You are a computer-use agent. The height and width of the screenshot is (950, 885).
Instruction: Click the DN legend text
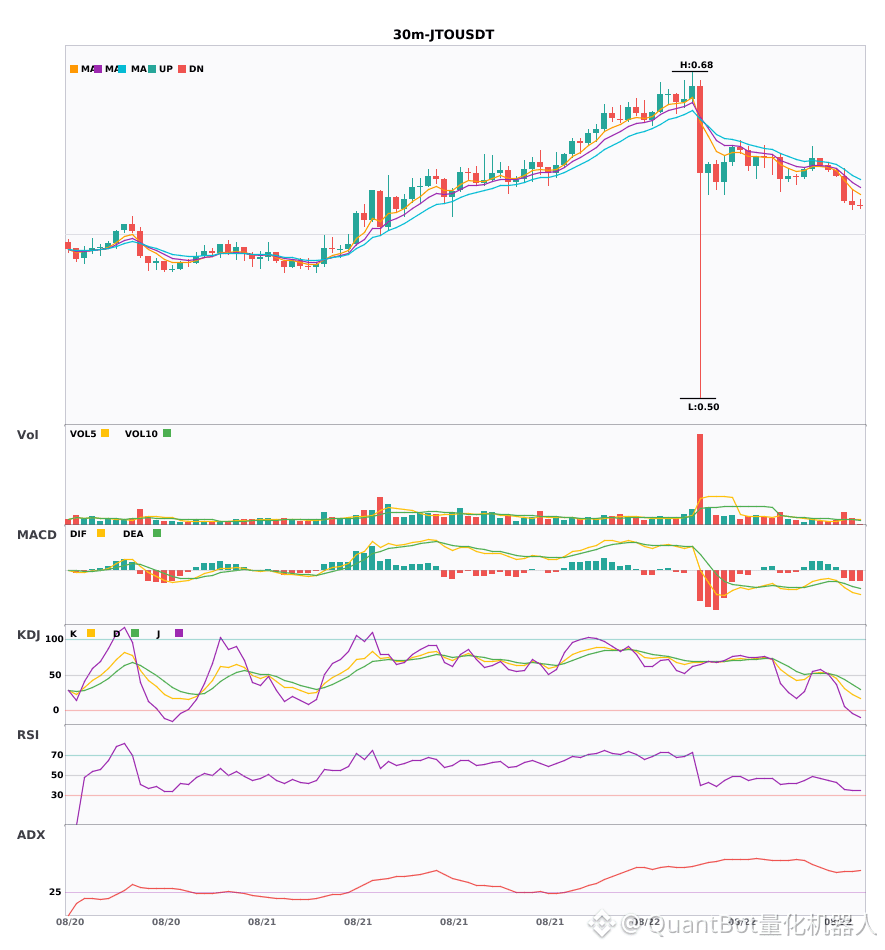pos(196,69)
